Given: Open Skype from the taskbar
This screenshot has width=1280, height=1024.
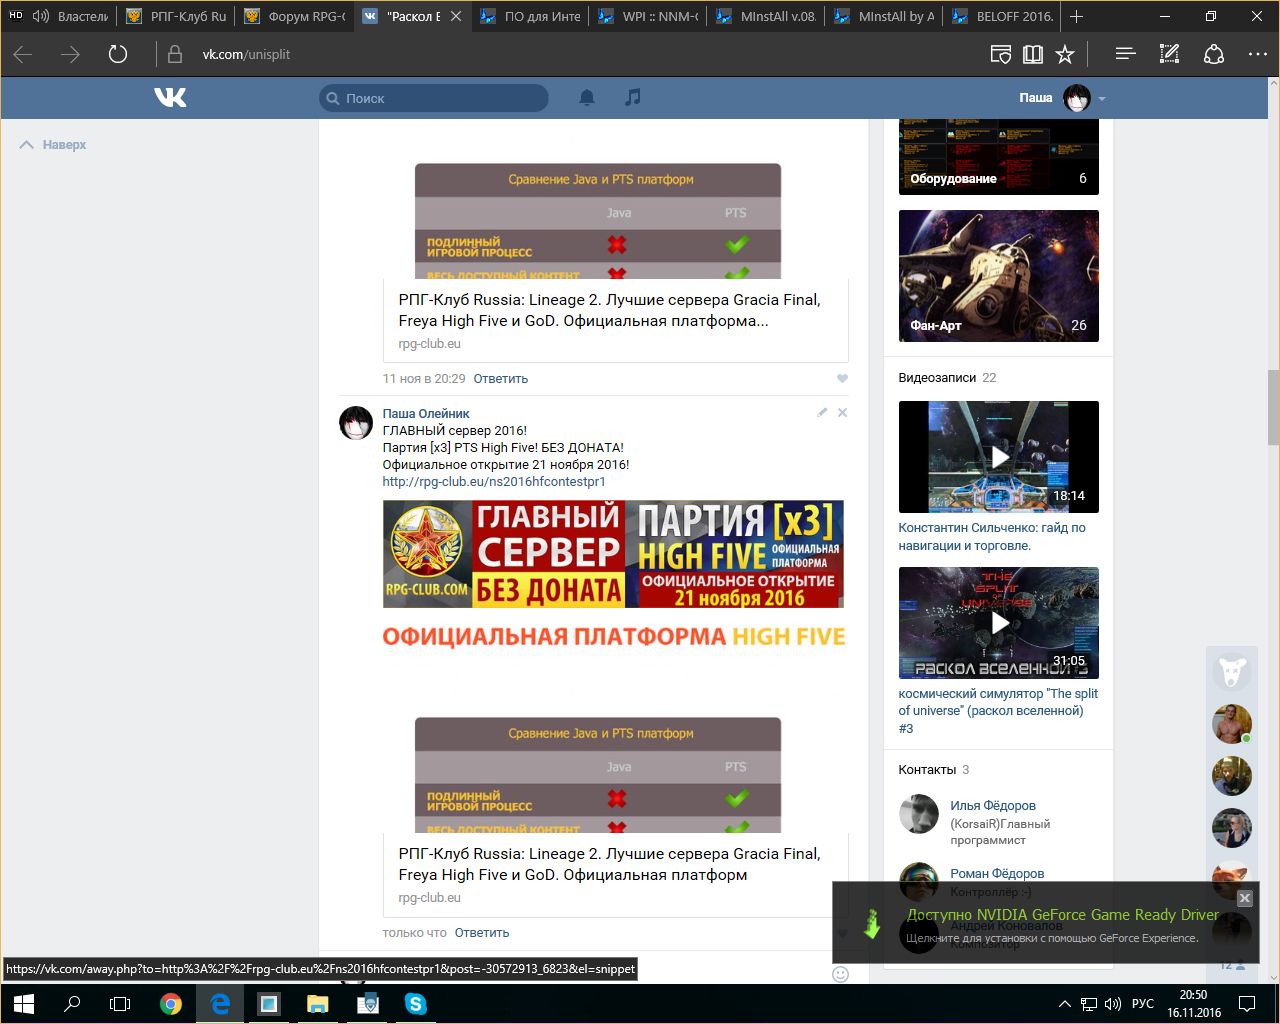Looking at the screenshot, I should point(415,1004).
